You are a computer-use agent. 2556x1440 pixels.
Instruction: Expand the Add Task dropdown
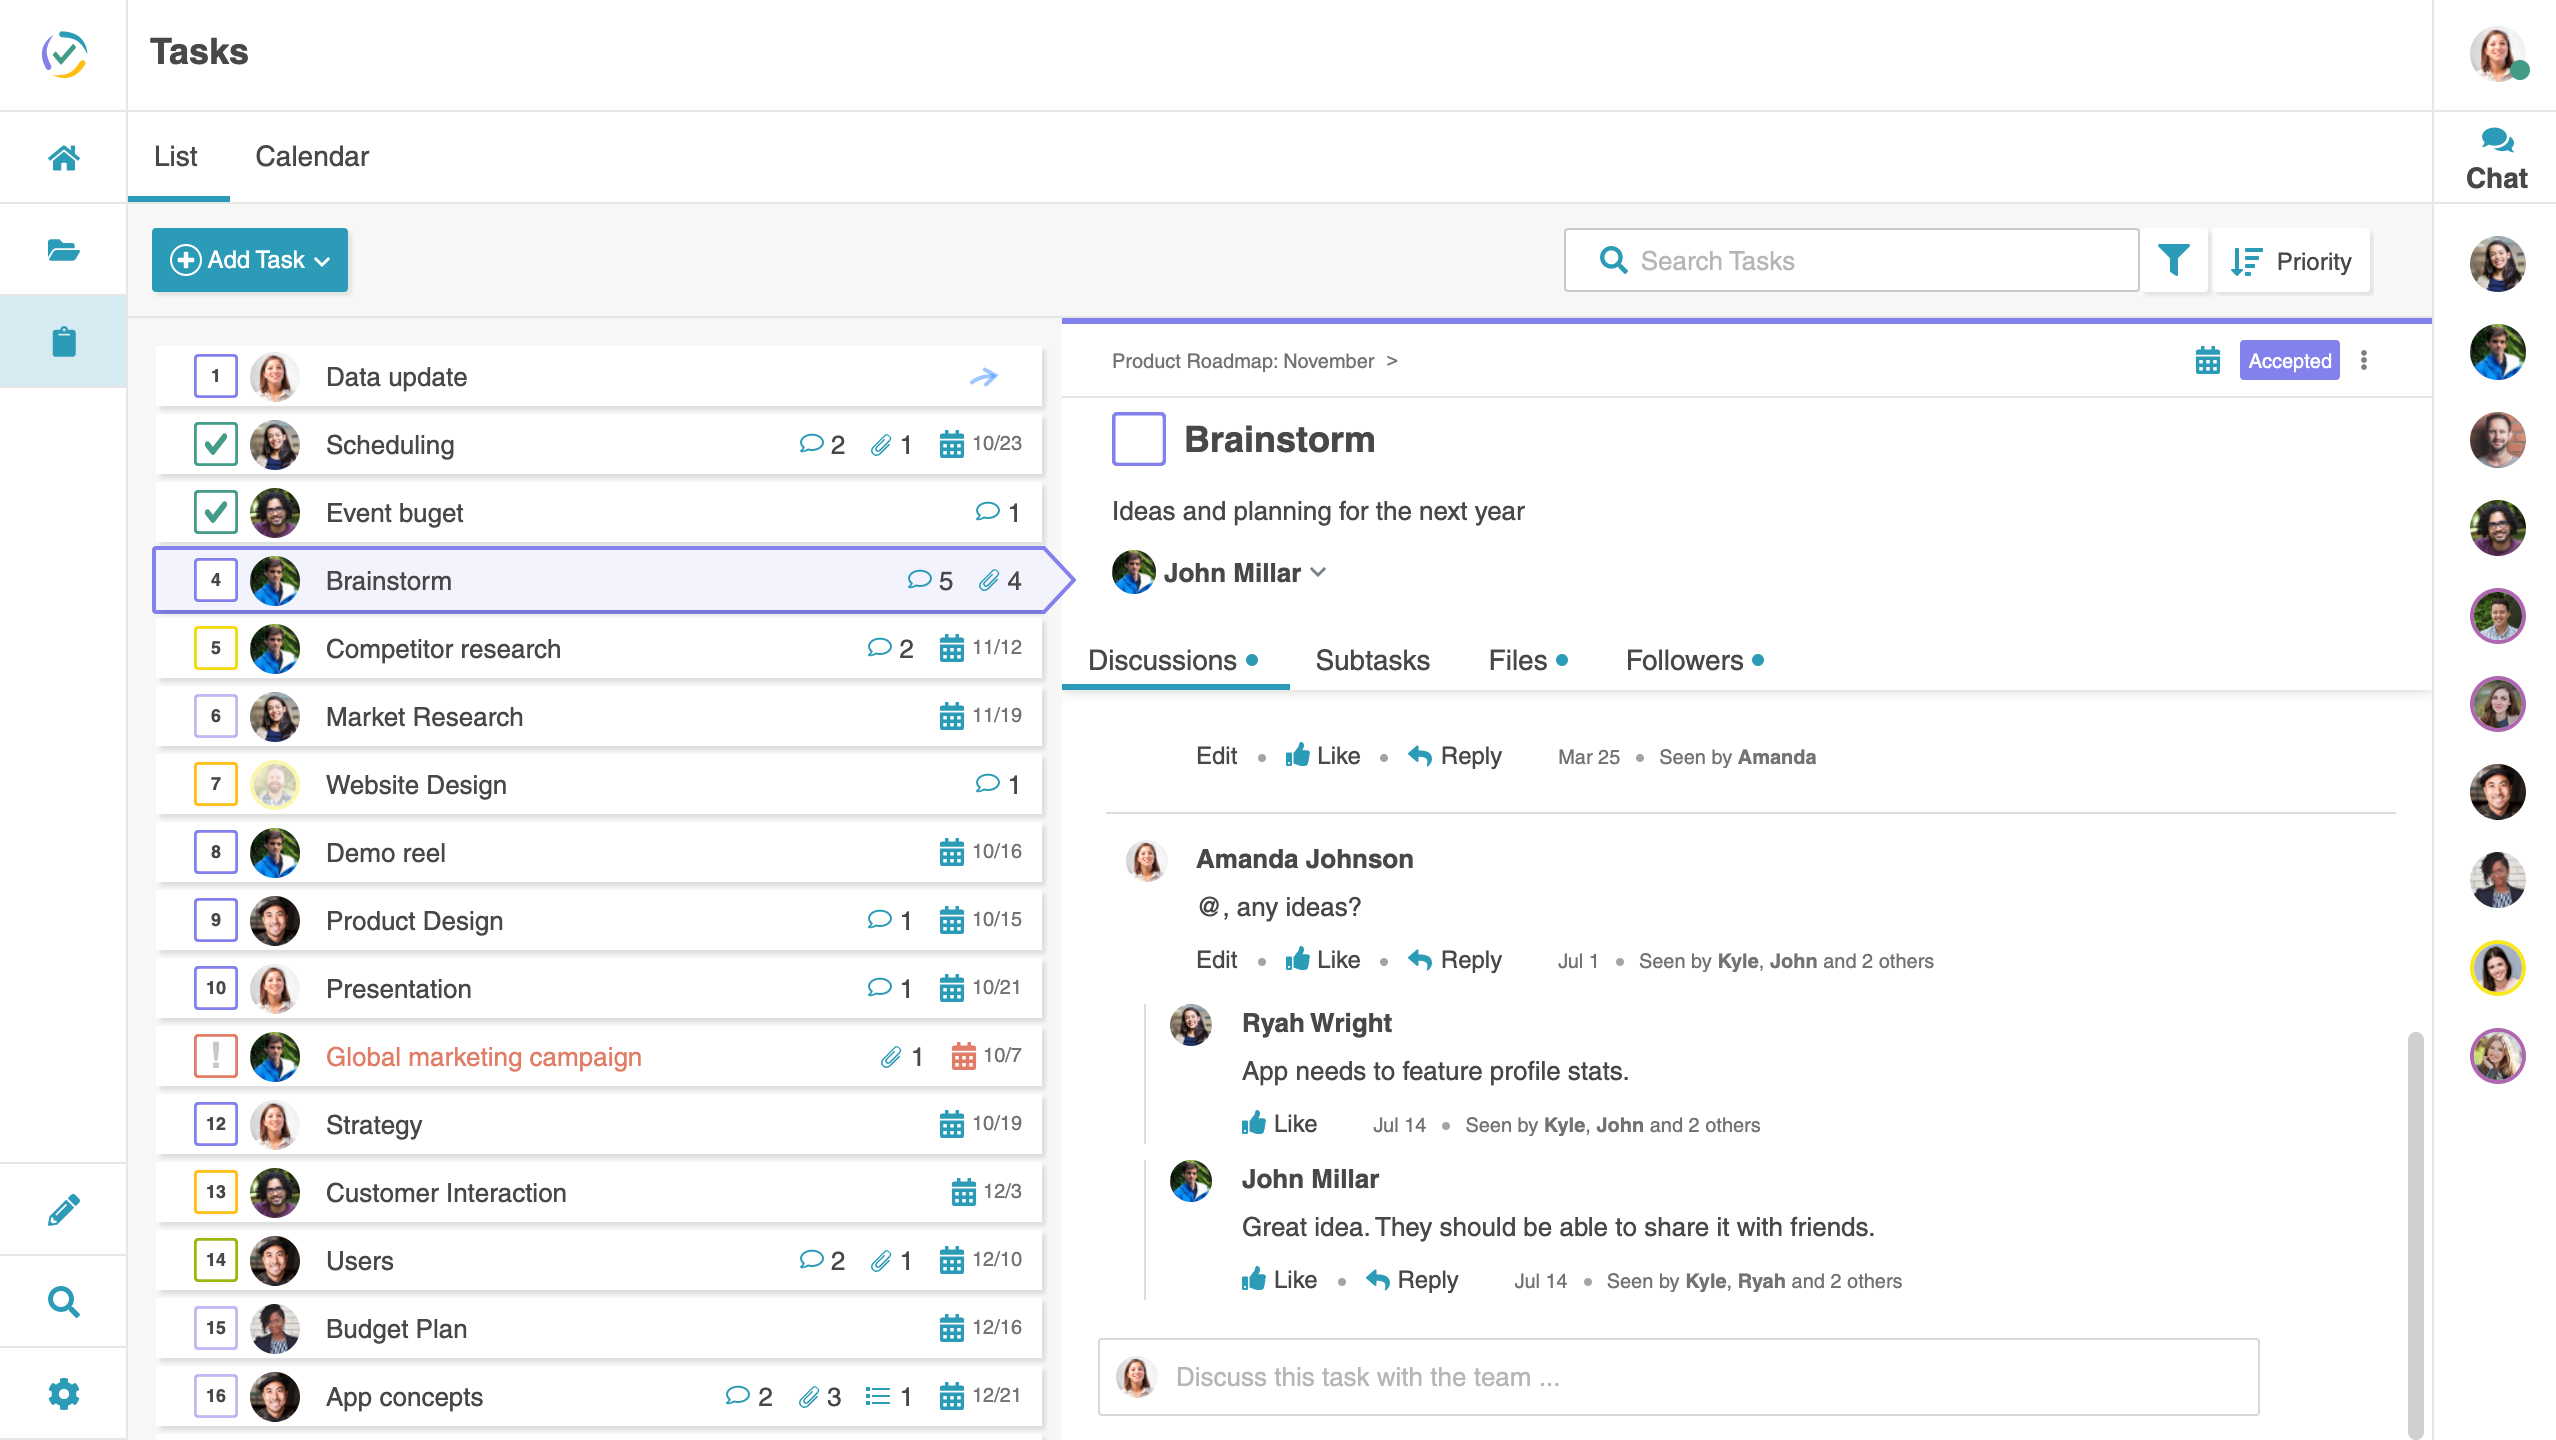(250, 260)
